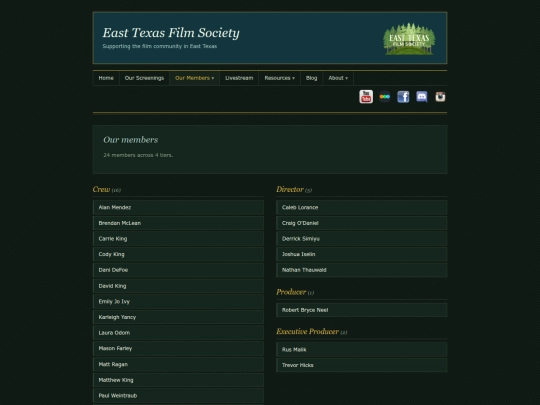Select director Joshua Iselin

(x=362, y=254)
